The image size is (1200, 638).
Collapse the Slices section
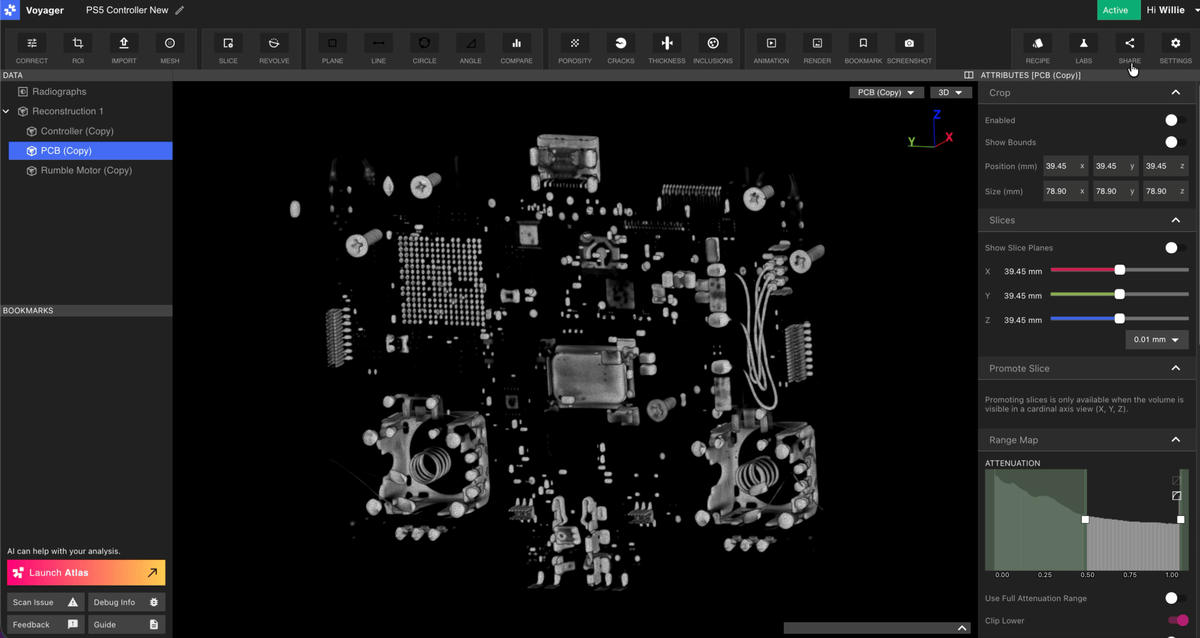pos(1176,220)
